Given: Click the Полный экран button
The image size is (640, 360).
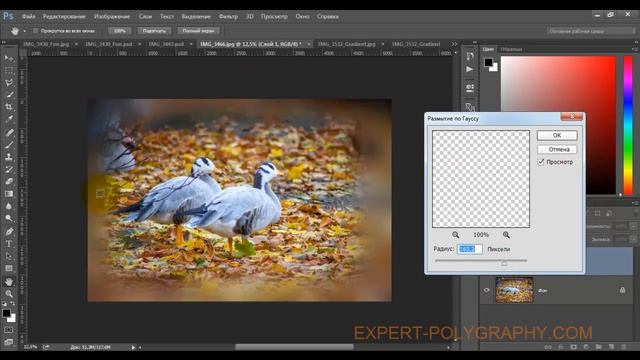Looking at the screenshot, I should [198, 31].
